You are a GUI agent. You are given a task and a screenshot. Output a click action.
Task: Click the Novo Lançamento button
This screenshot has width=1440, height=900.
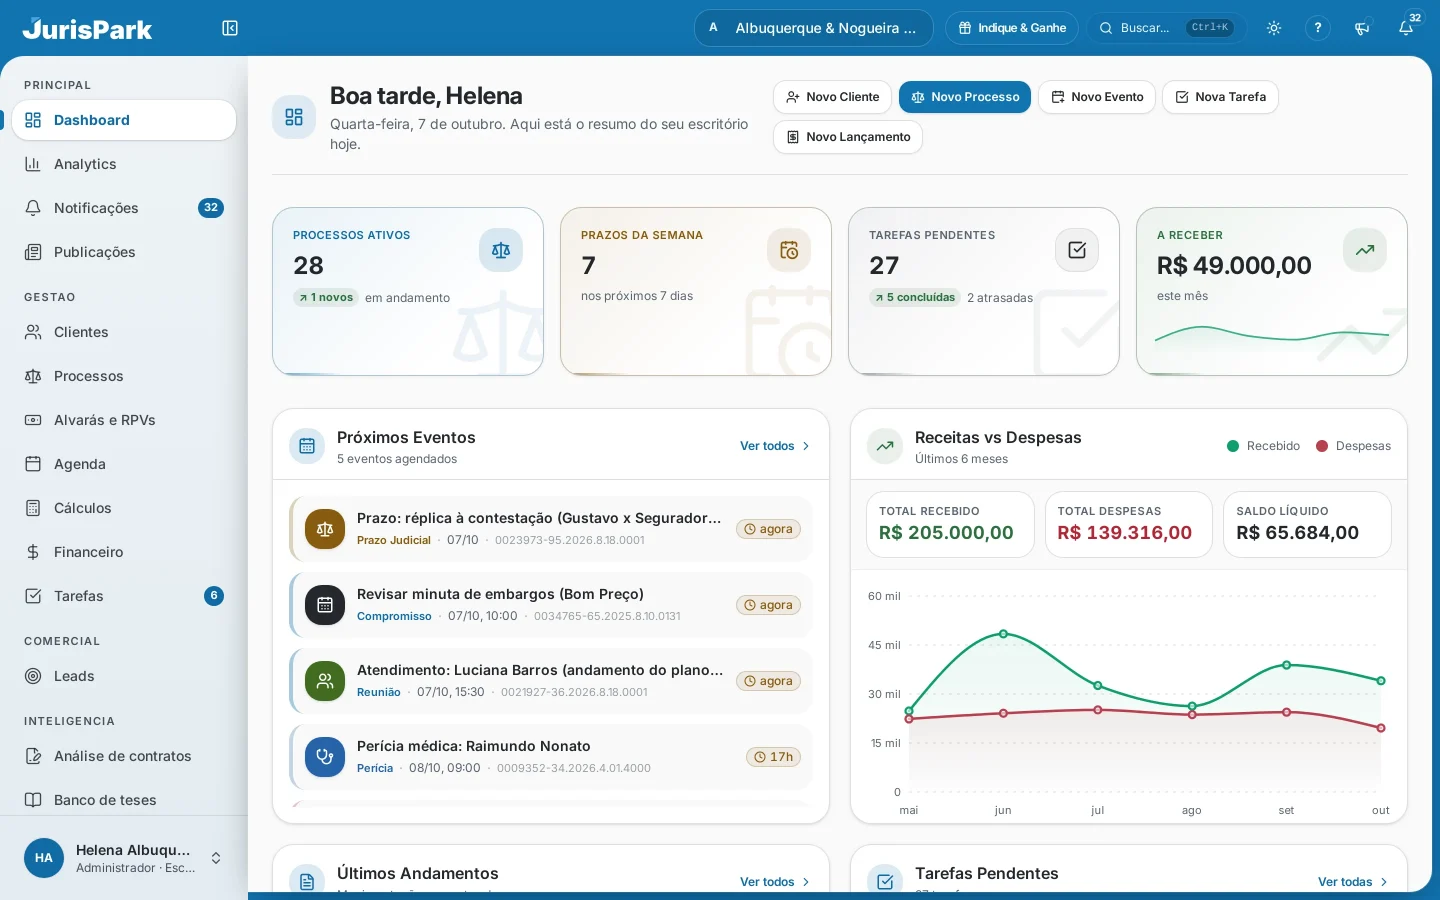848,137
